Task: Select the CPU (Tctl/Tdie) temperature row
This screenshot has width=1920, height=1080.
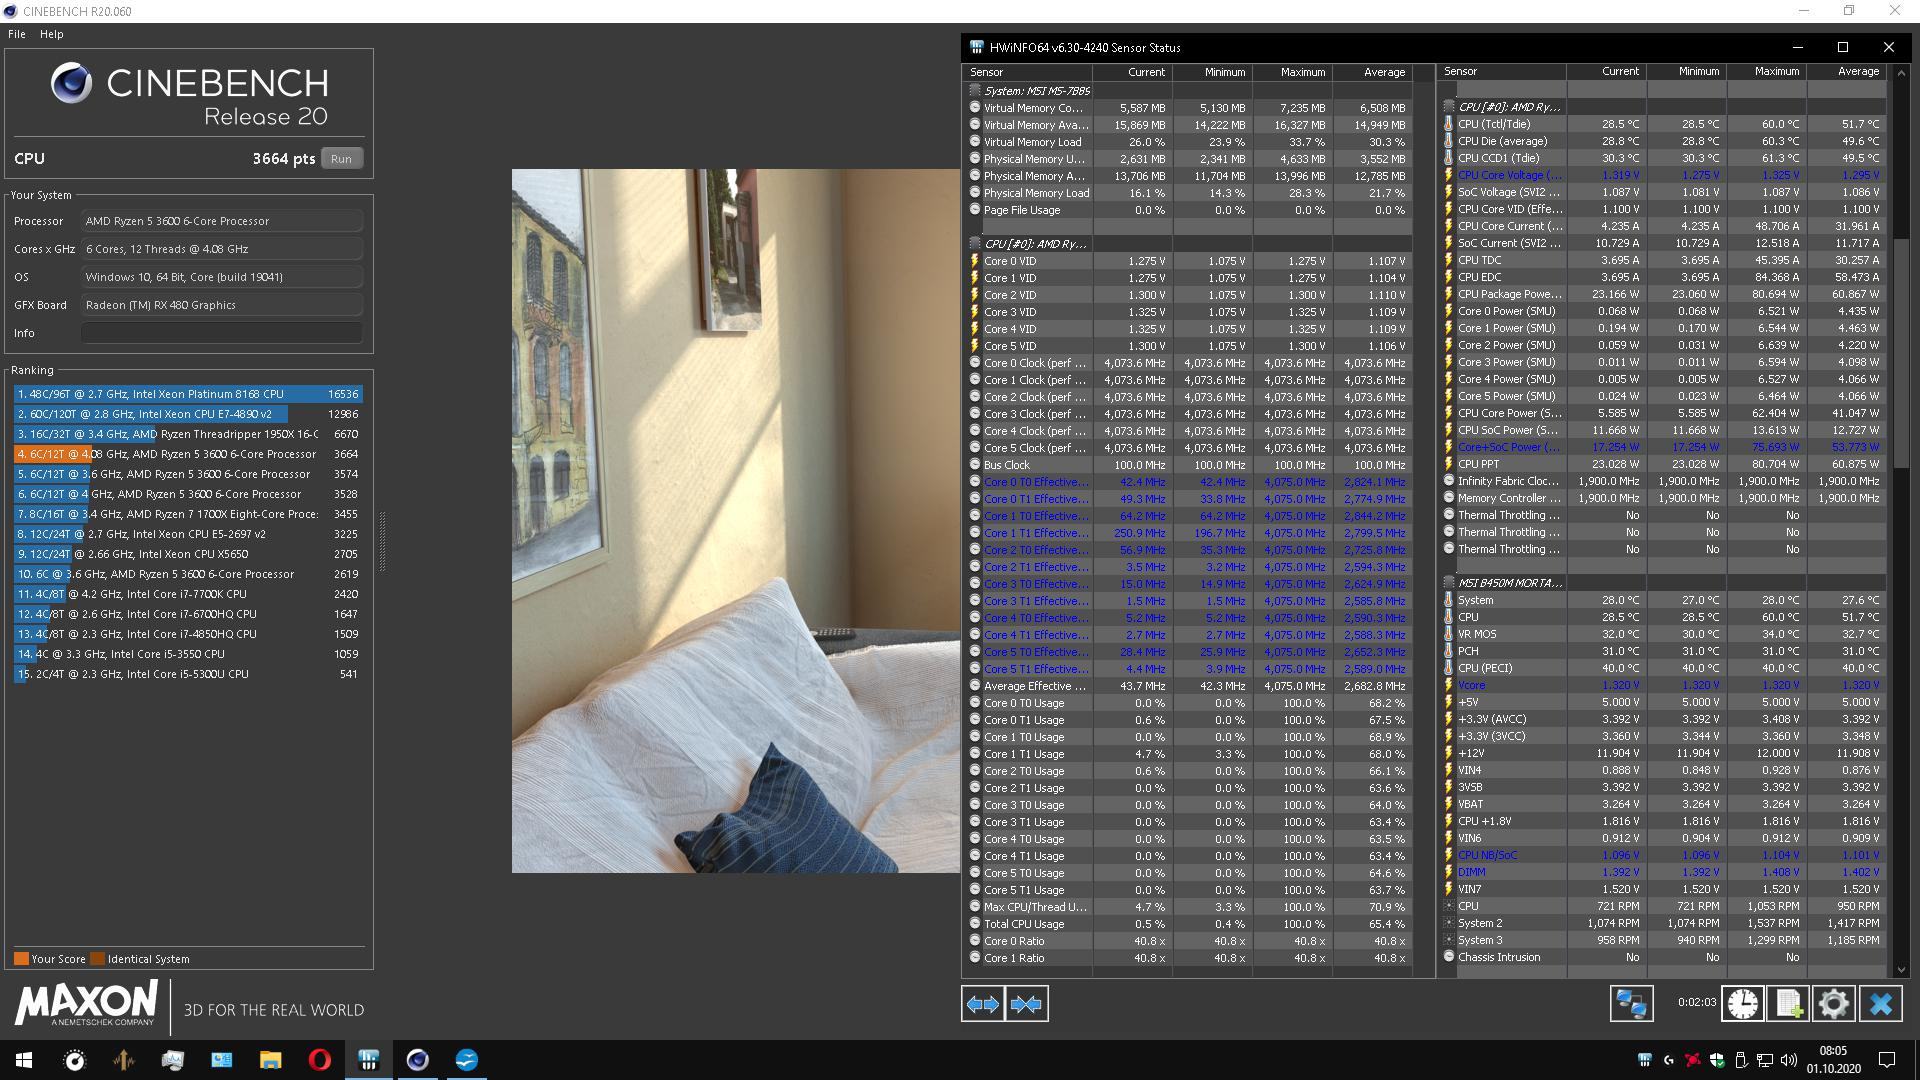Action: [x=1663, y=124]
